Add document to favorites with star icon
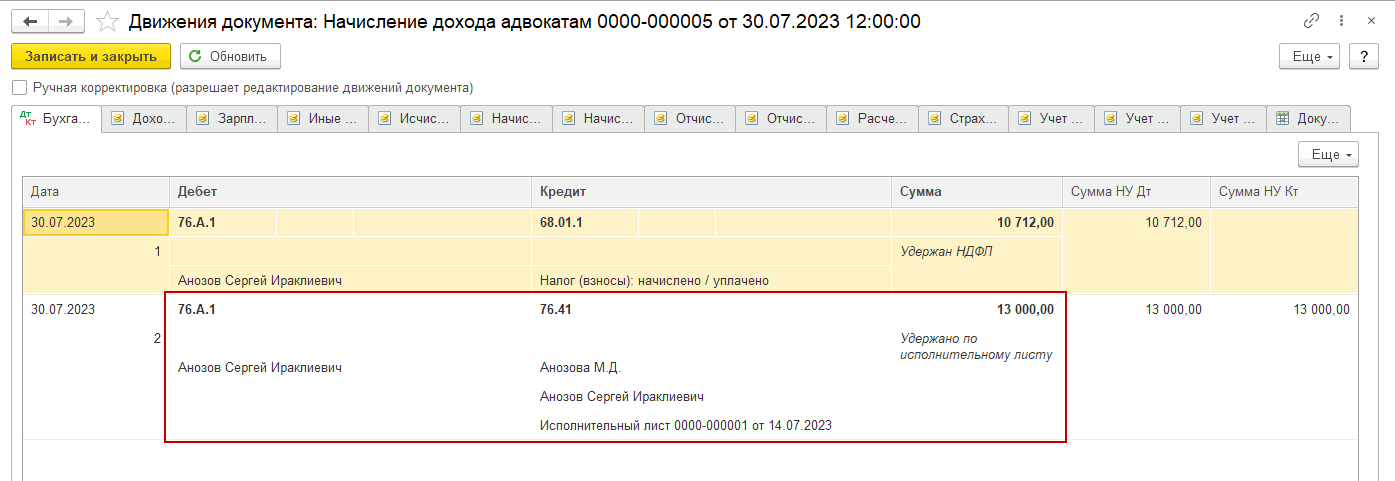 [x=107, y=21]
